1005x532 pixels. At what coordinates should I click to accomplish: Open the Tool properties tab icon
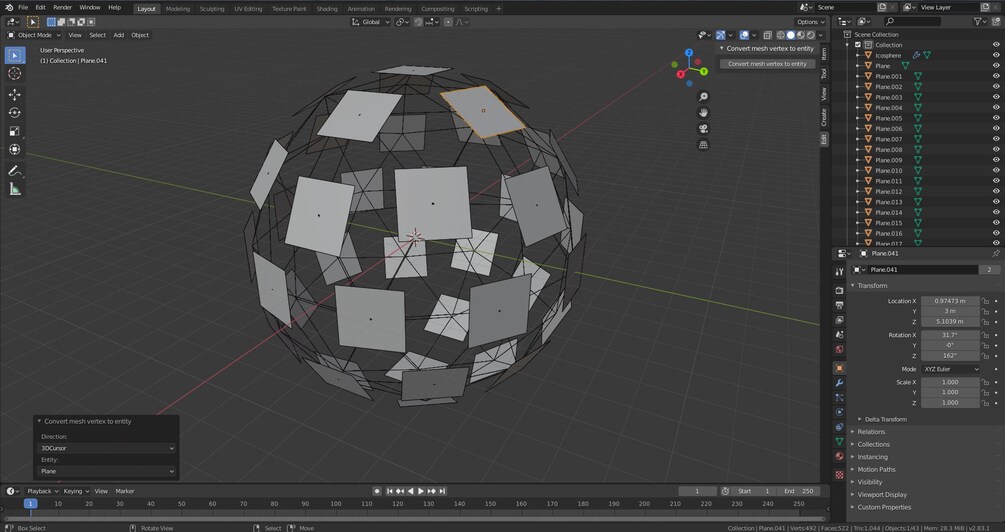pyautogui.click(x=839, y=272)
